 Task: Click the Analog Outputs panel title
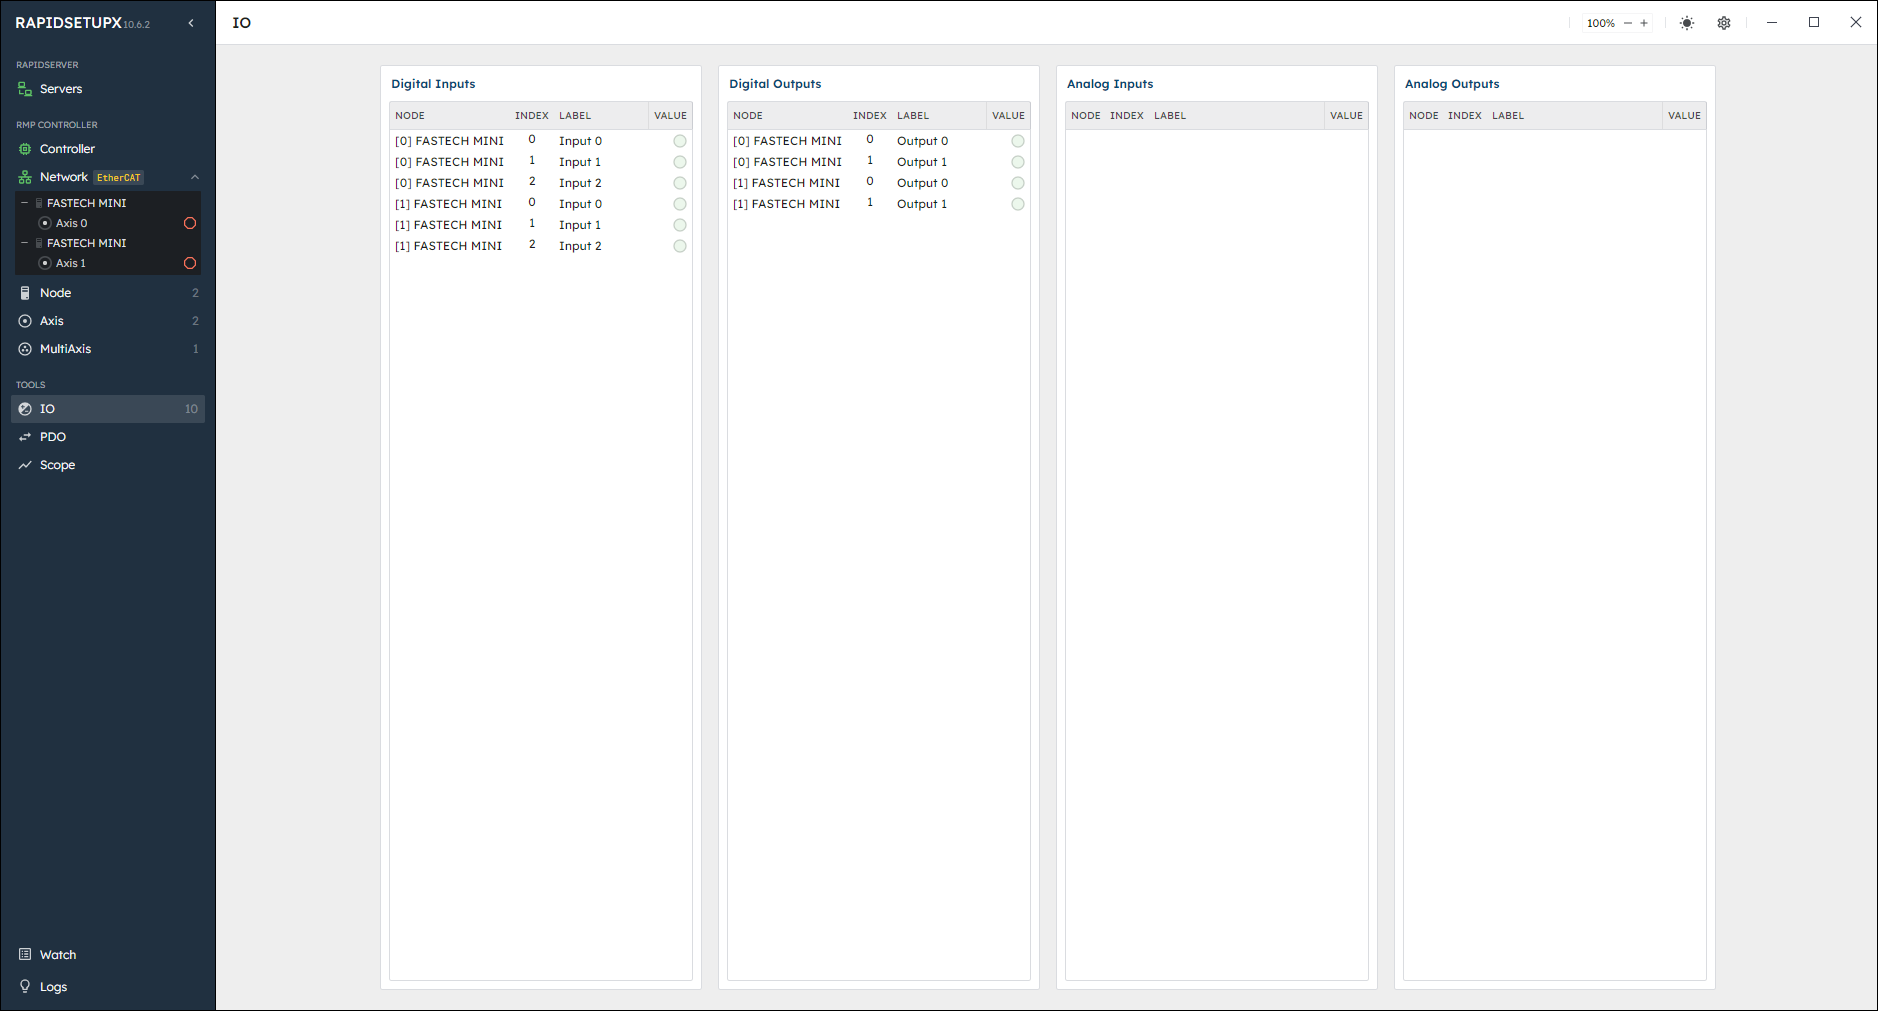point(1452,84)
